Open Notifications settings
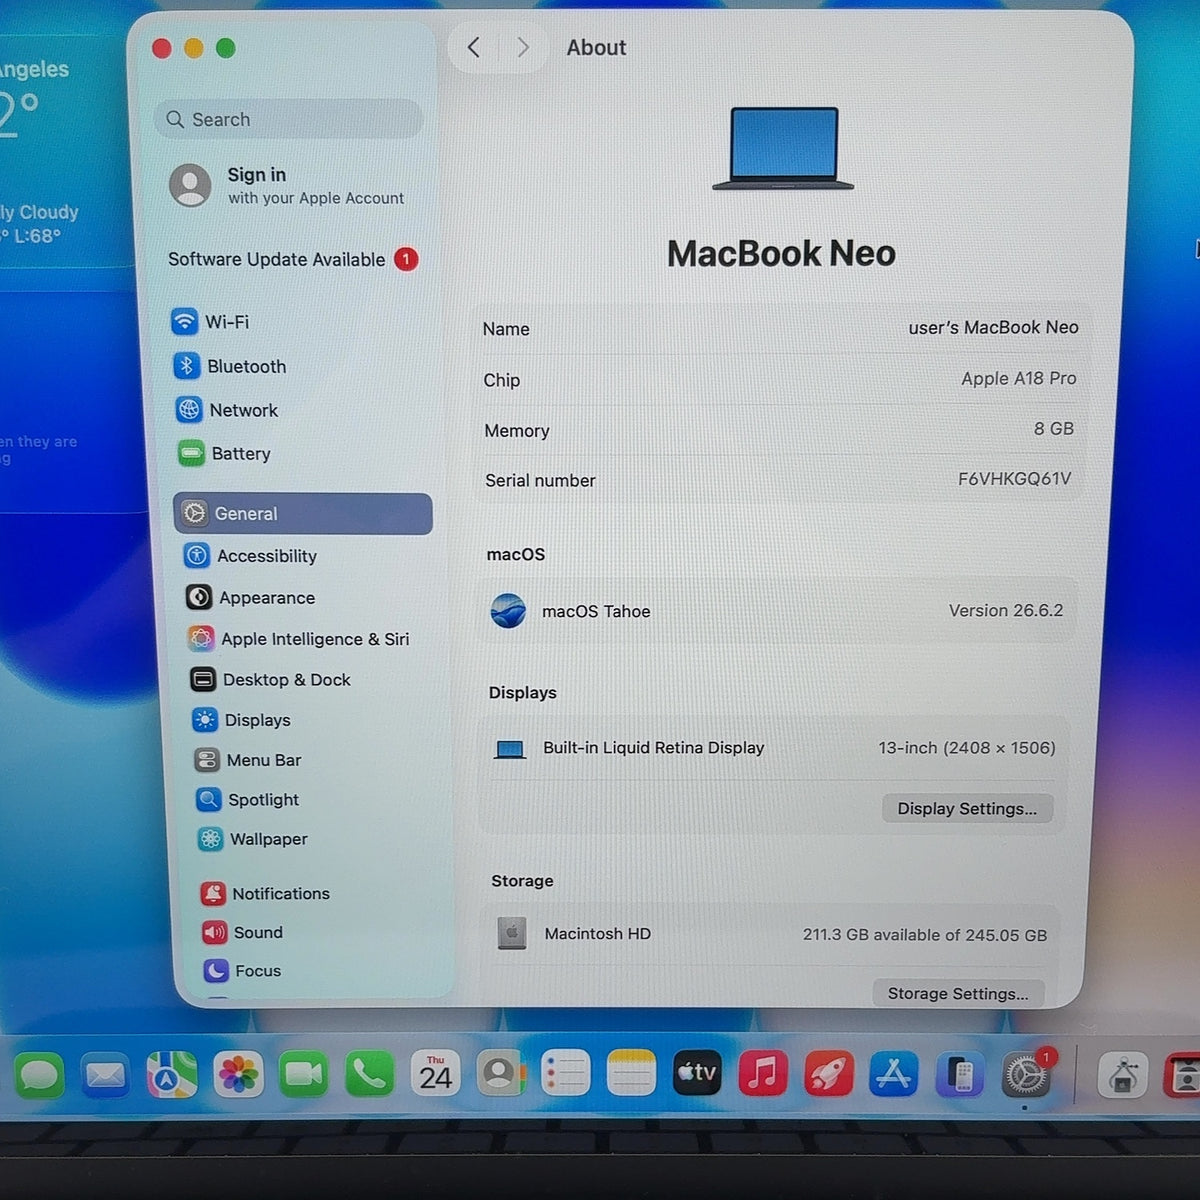Viewport: 1200px width, 1200px height. (265, 893)
